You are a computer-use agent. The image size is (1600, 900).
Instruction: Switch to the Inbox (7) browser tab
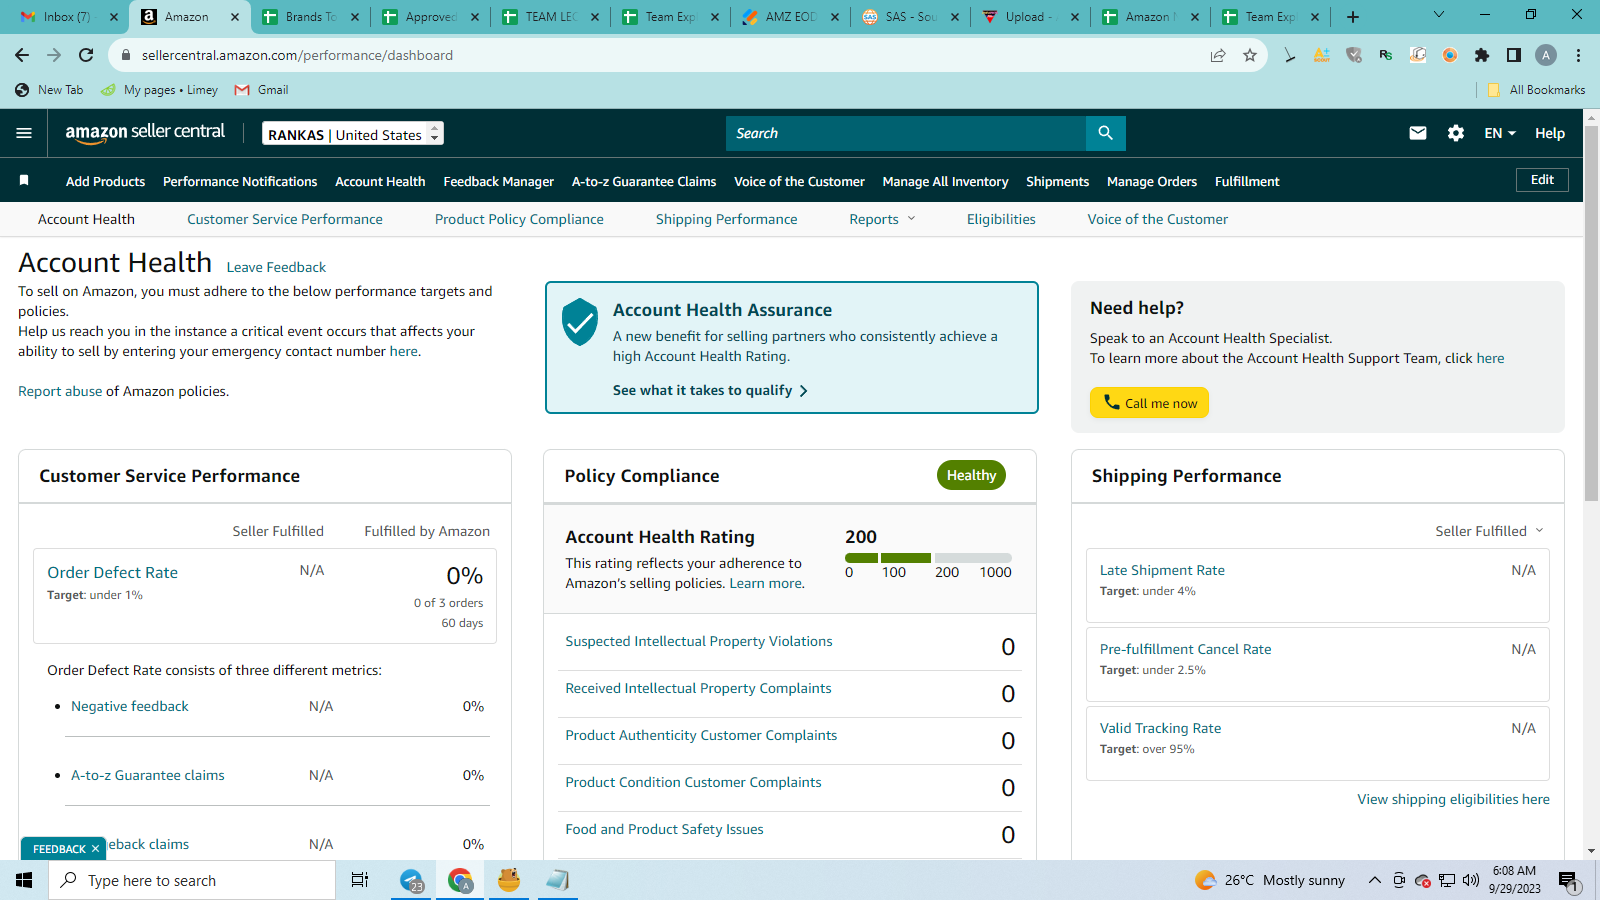click(67, 17)
